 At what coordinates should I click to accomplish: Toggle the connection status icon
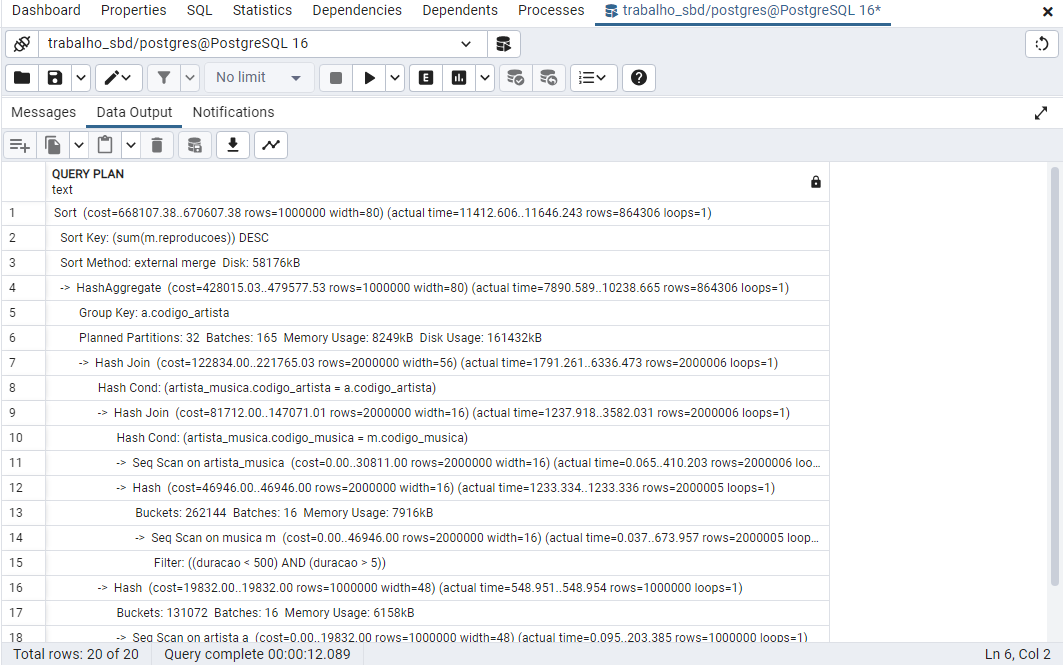click(x=22, y=44)
